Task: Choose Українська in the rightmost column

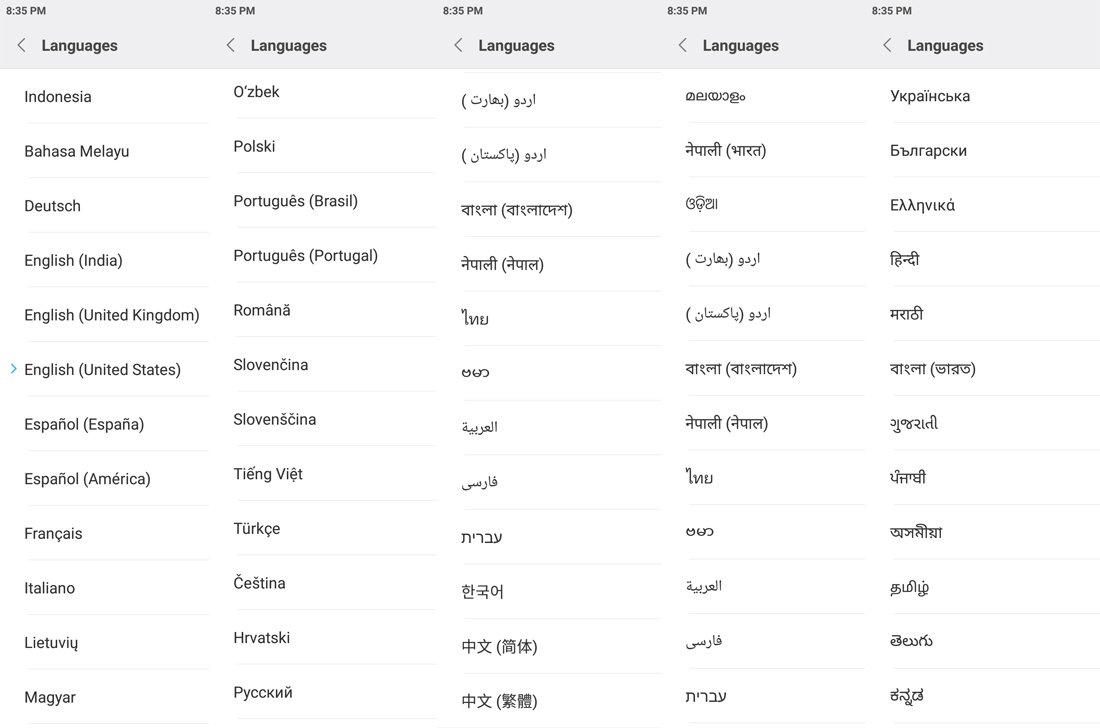Action: [x=930, y=95]
